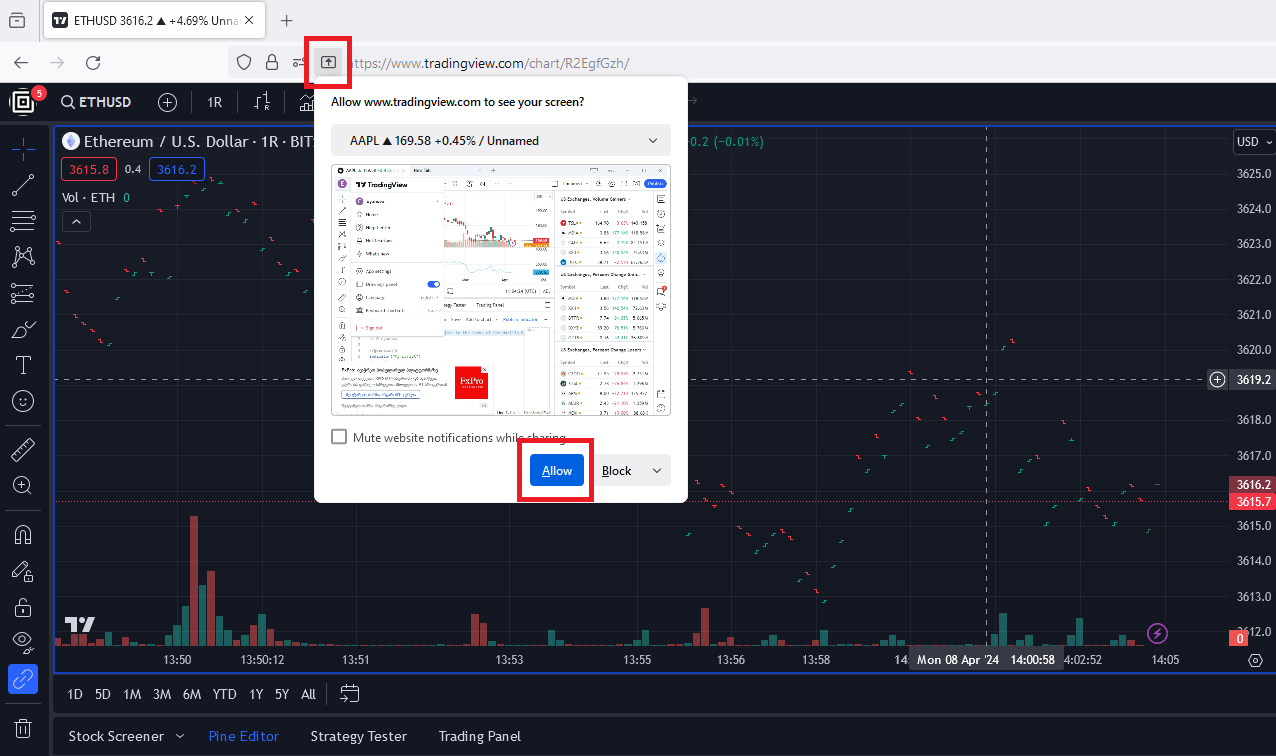Select the 1Y time range

[256, 694]
